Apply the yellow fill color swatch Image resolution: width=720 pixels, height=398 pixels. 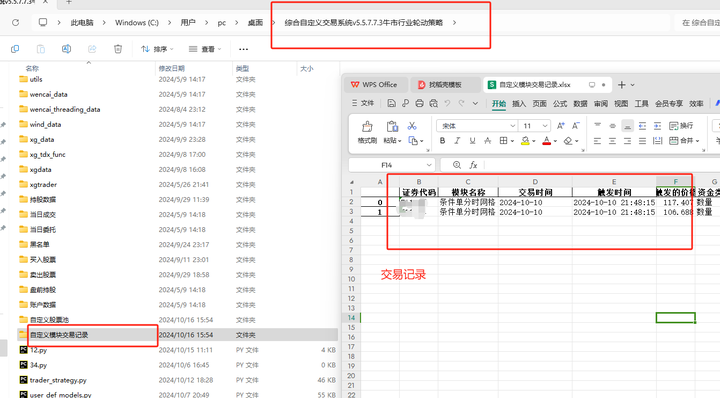point(525,141)
